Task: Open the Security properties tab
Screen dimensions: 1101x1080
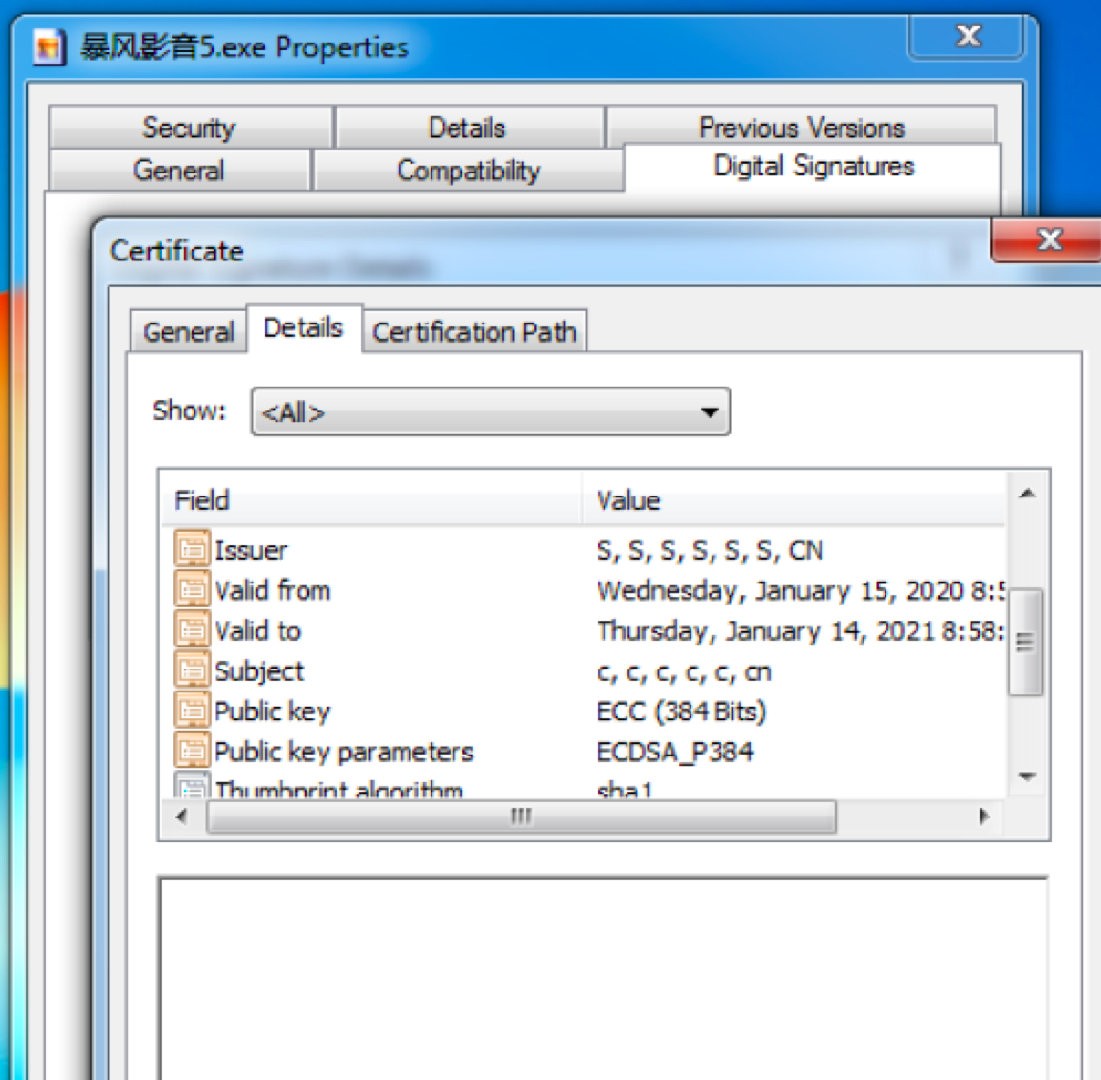Action: (x=188, y=128)
